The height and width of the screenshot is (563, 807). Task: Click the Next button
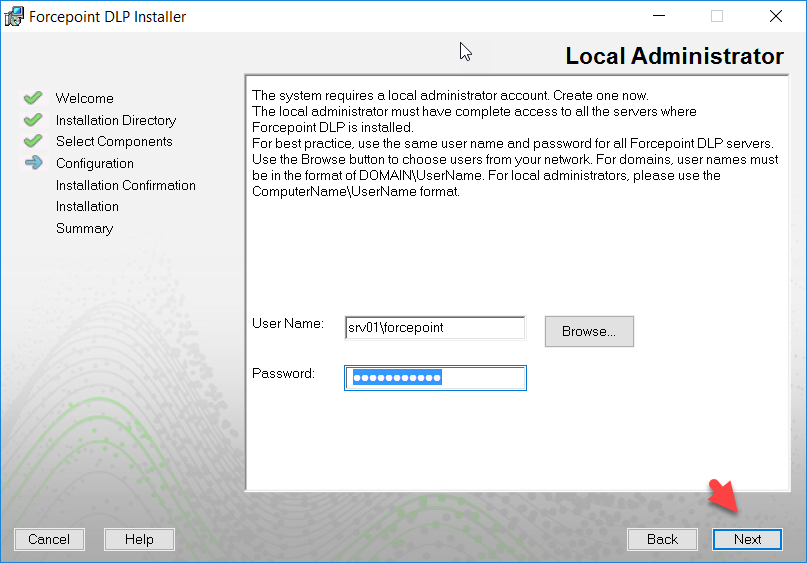(x=747, y=539)
